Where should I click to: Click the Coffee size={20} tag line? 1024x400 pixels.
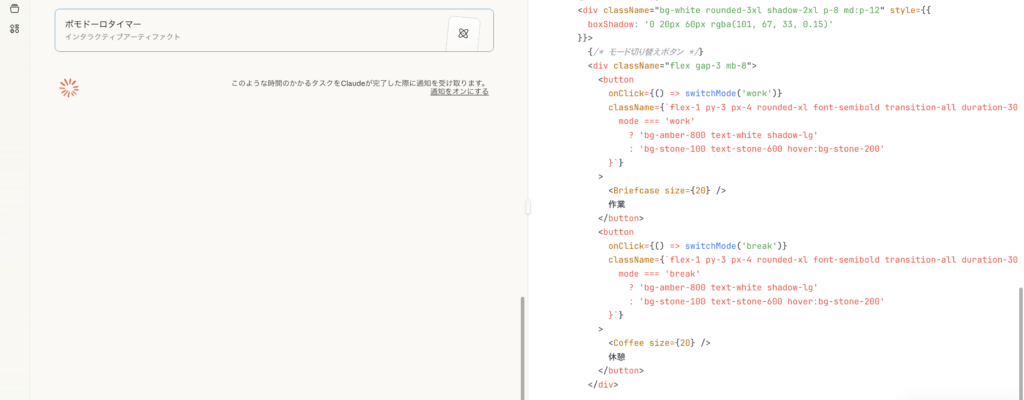click(658, 343)
